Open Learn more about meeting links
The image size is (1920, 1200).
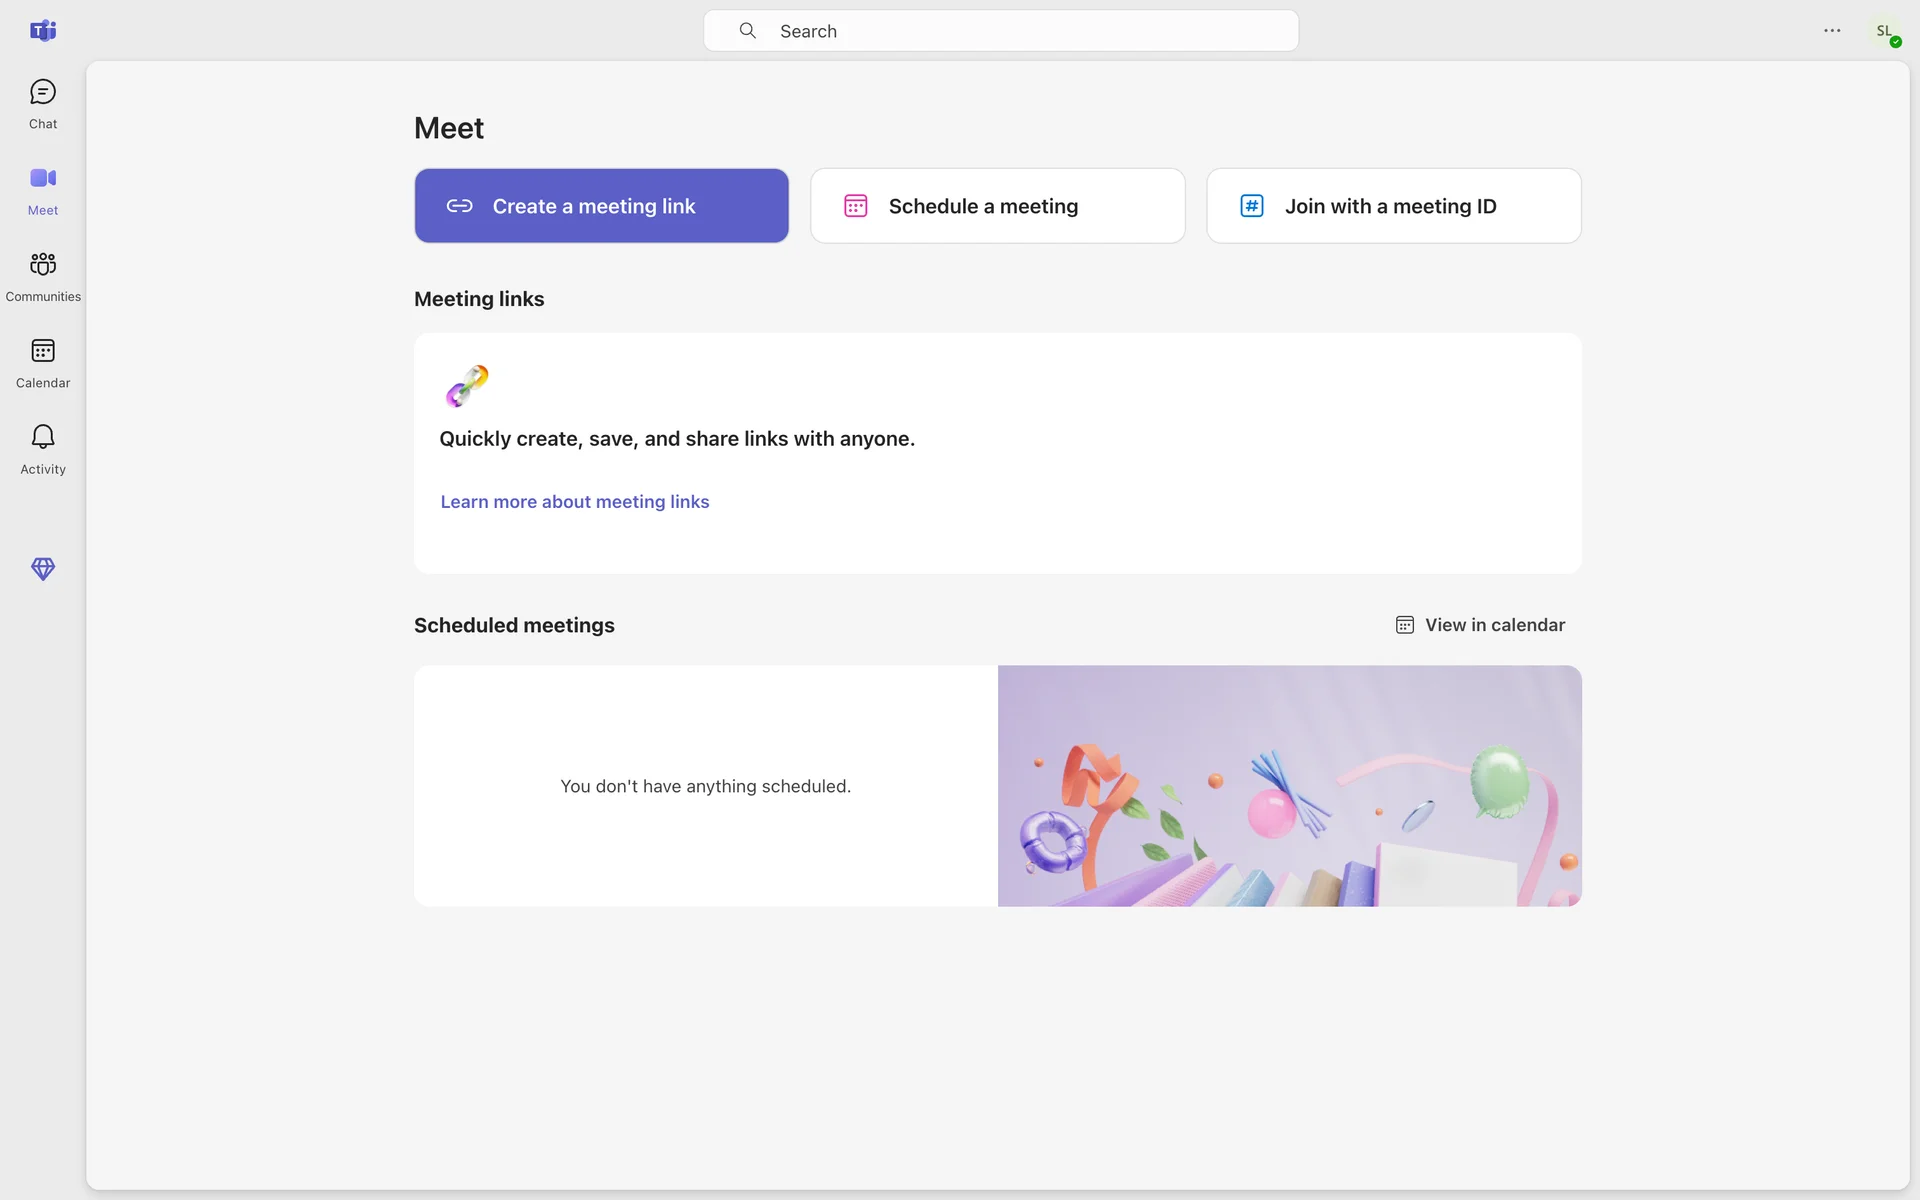[575, 502]
